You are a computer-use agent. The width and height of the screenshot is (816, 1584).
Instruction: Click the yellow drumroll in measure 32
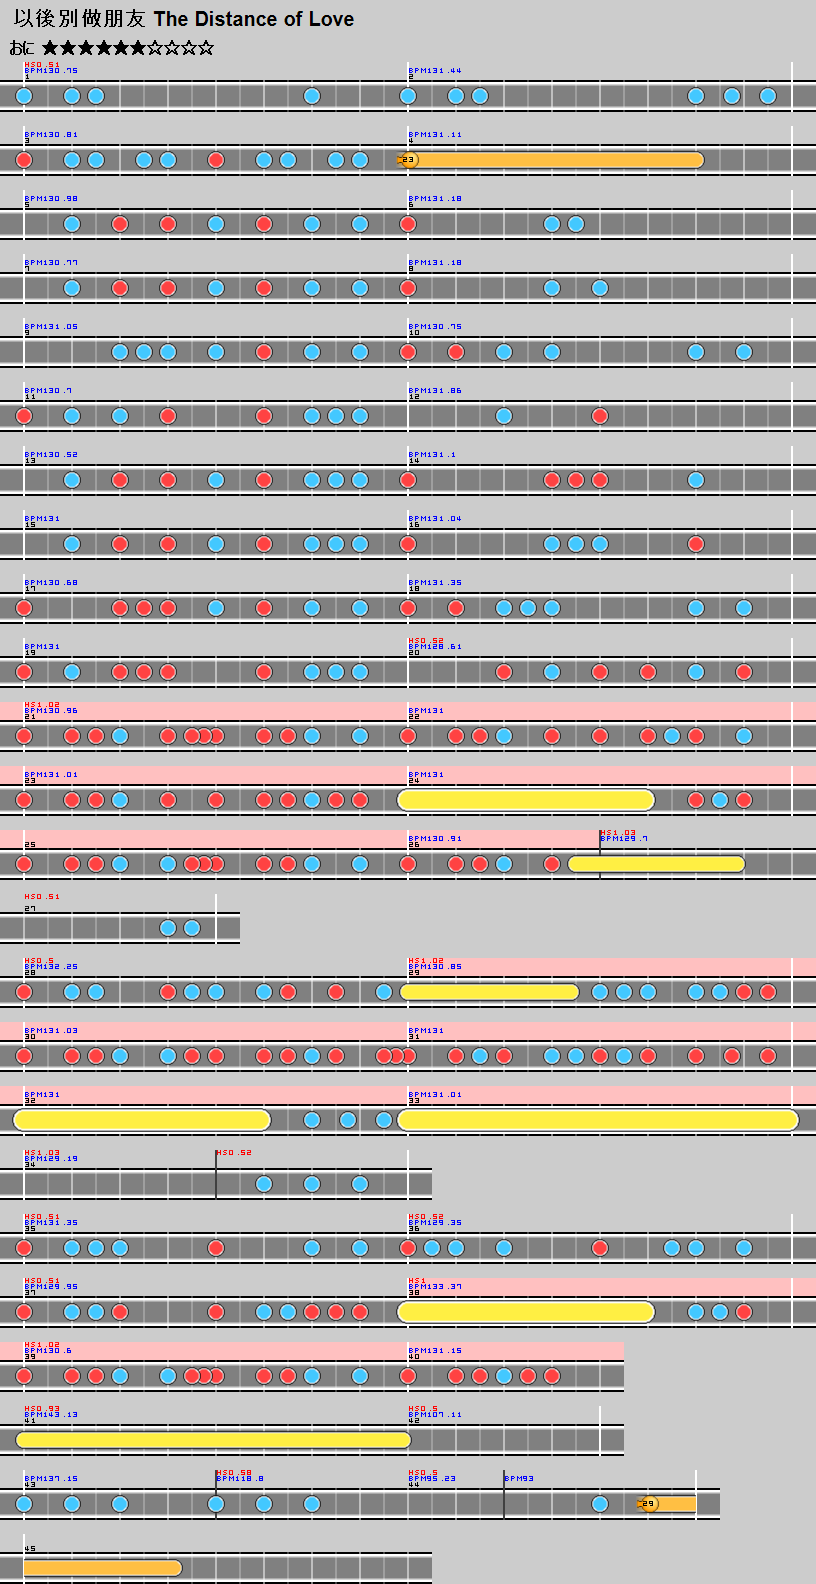coord(142,1120)
